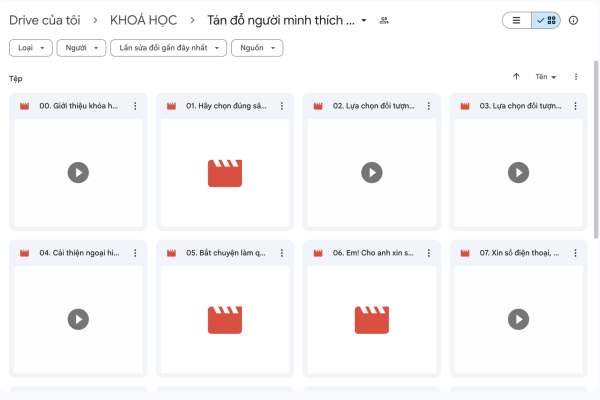Open more actions for 06. Em! Cho anh xin s...
Viewport: 600px width, 400px height.
429,253
